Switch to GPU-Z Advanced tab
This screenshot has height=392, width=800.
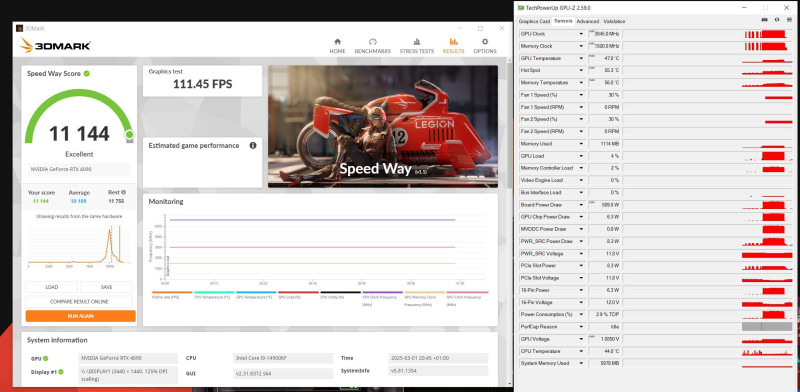pyautogui.click(x=588, y=21)
